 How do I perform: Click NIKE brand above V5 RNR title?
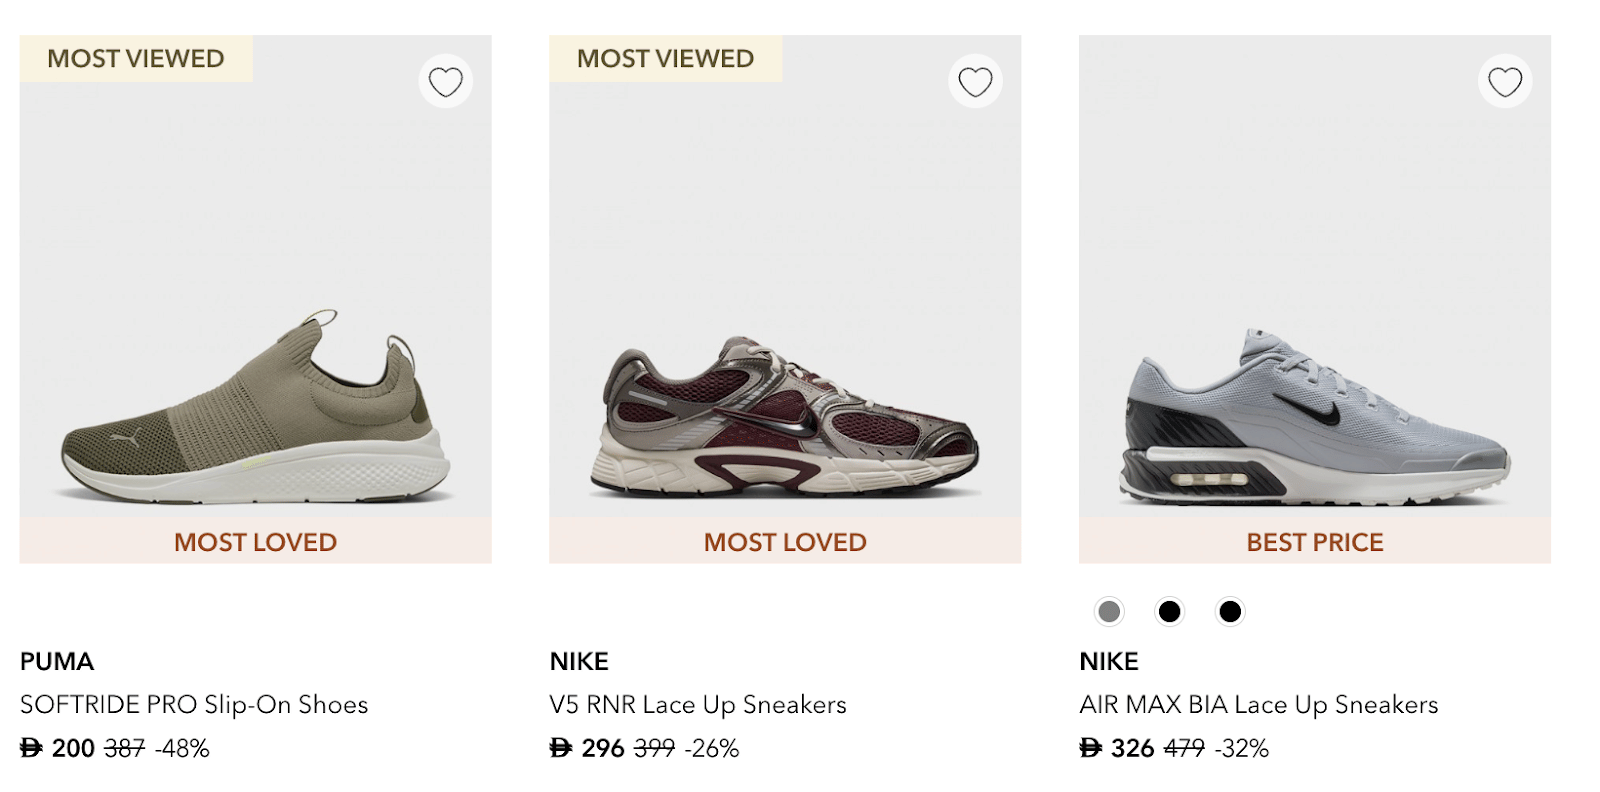tap(579, 662)
